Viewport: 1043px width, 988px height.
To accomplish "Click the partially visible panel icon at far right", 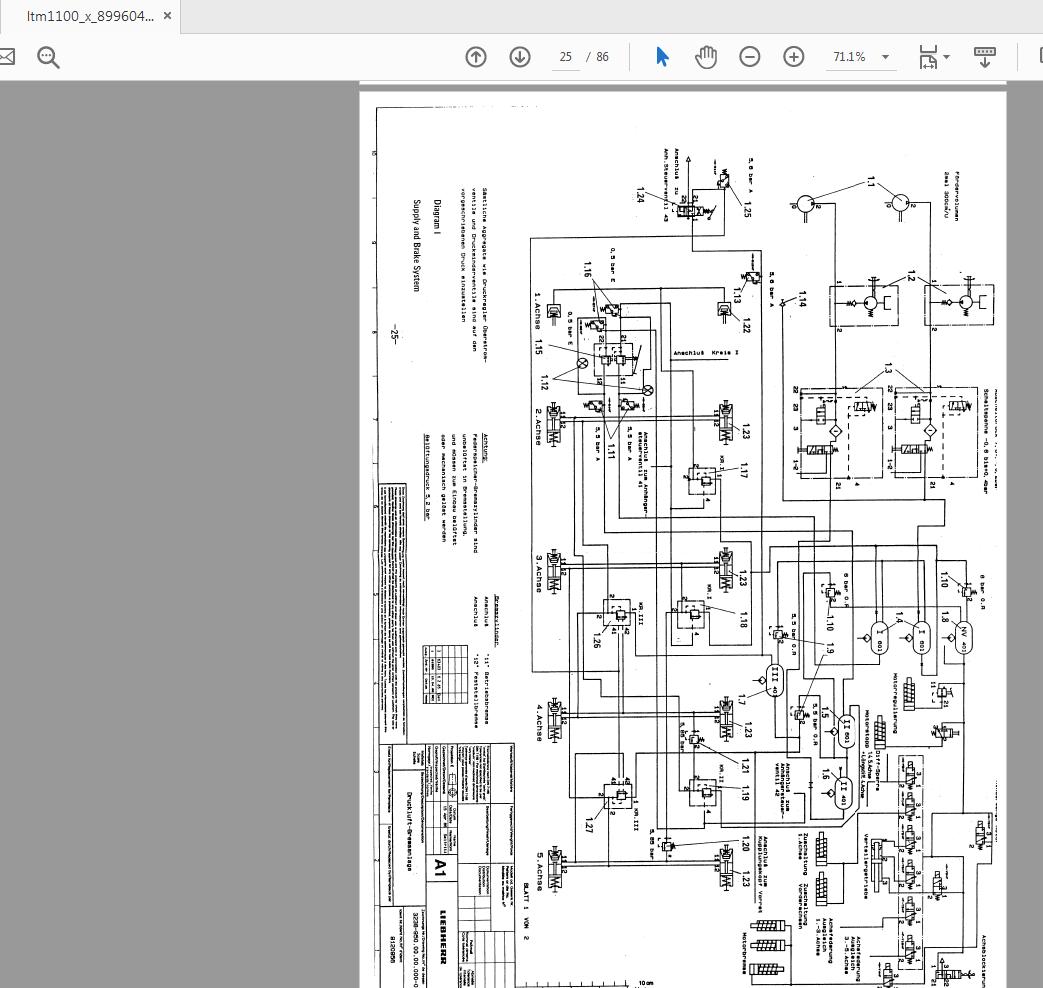I will pos(1038,57).
